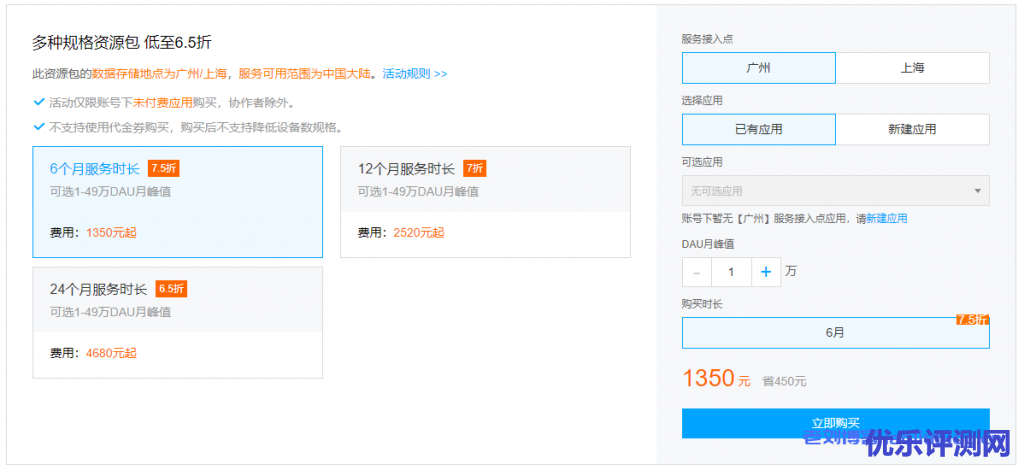
Task: Choose the 新建应用 option
Action: tap(912, 129)
